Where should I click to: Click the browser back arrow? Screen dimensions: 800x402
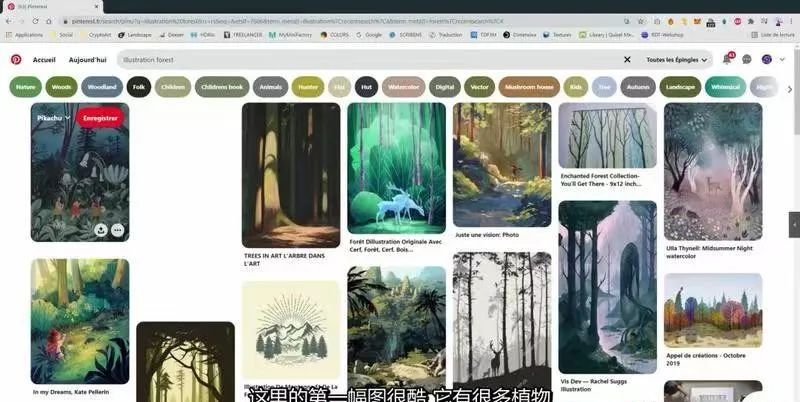coord(8,21)
